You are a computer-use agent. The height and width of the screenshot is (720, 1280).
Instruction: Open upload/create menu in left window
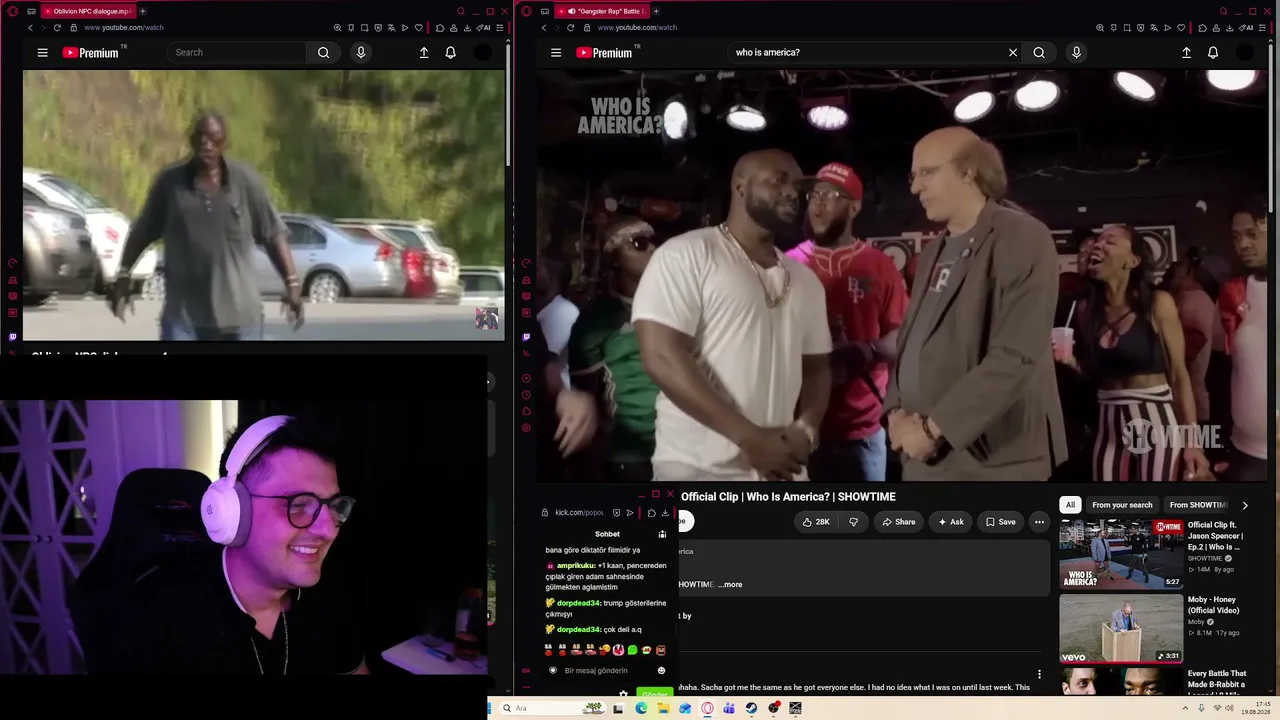[424, 53]
